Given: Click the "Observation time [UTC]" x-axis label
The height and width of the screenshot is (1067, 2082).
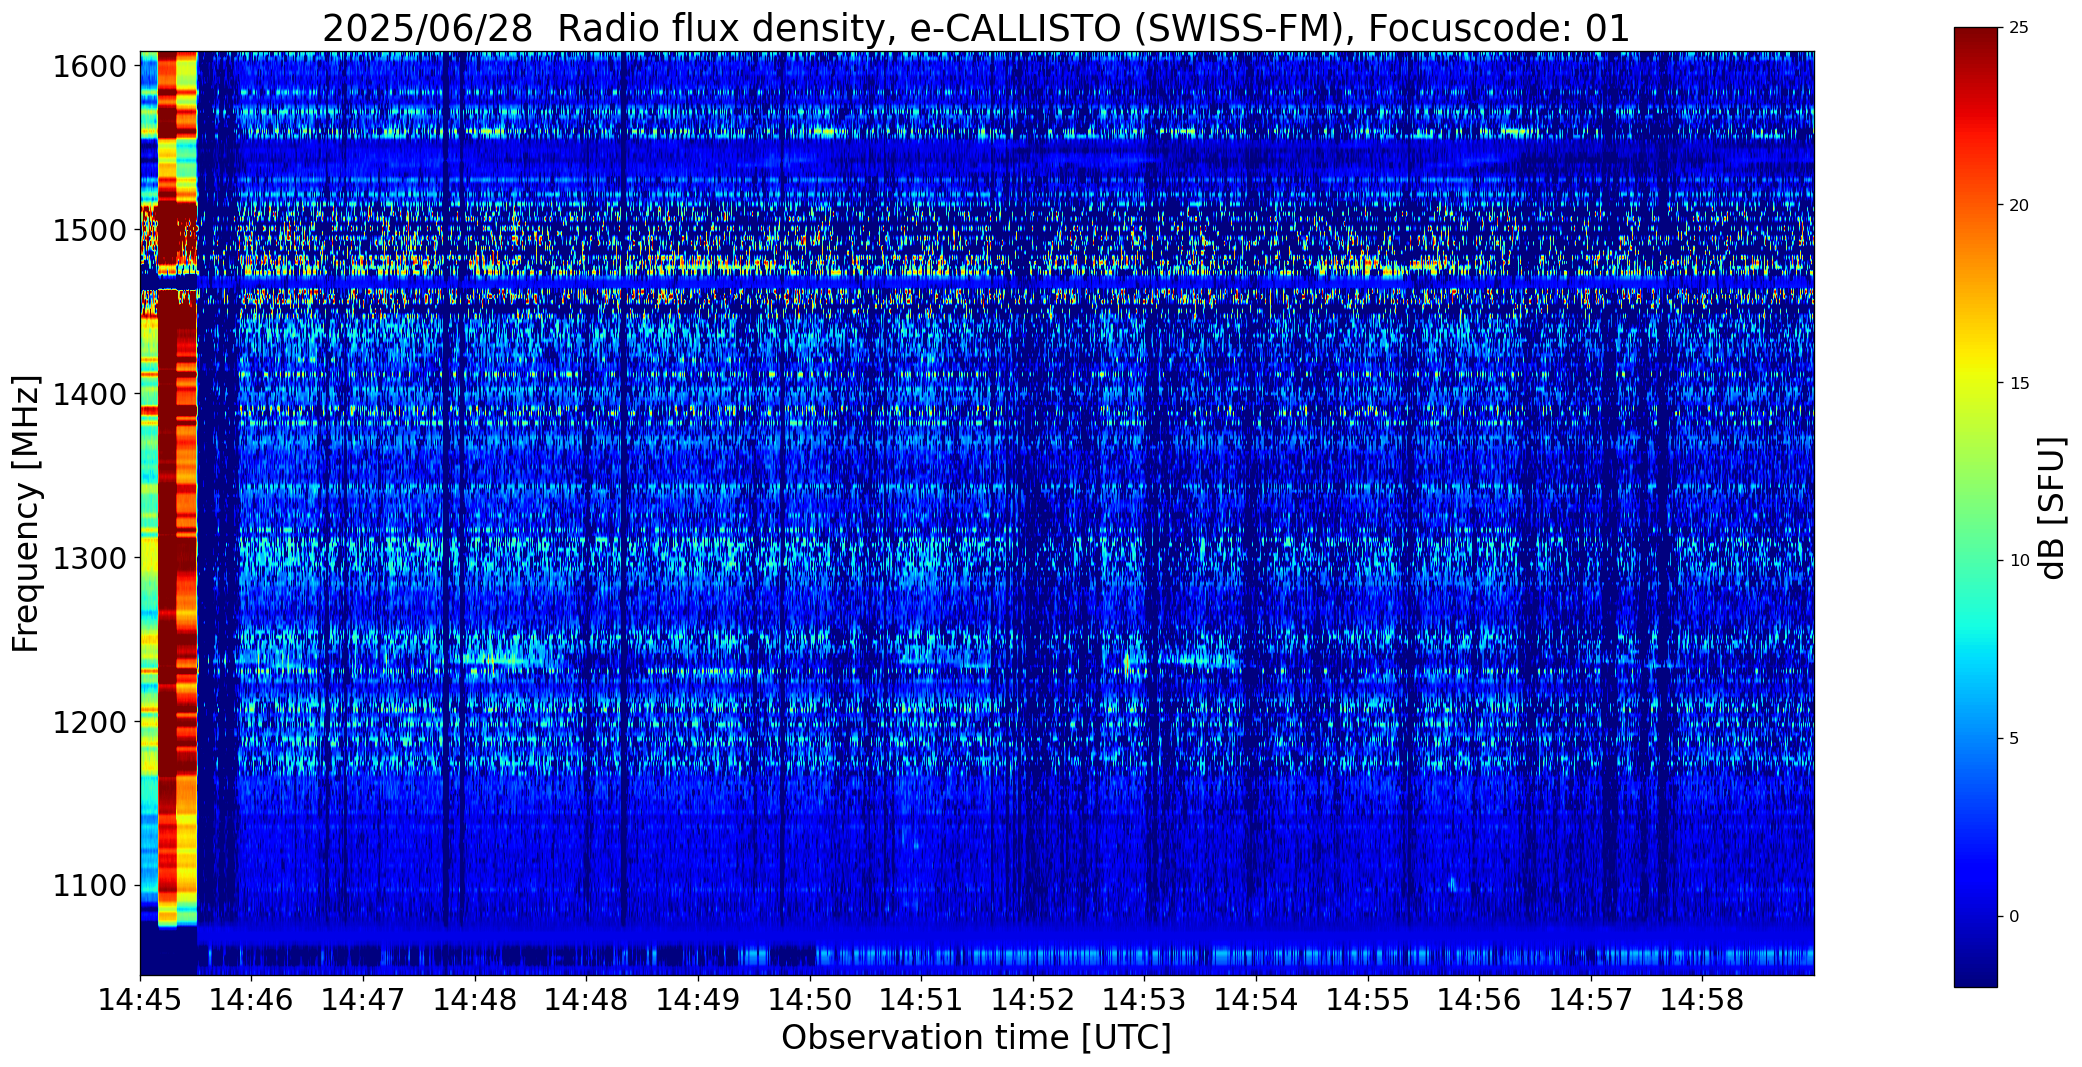Looking at the screenshot, I should click(976, 1037).
